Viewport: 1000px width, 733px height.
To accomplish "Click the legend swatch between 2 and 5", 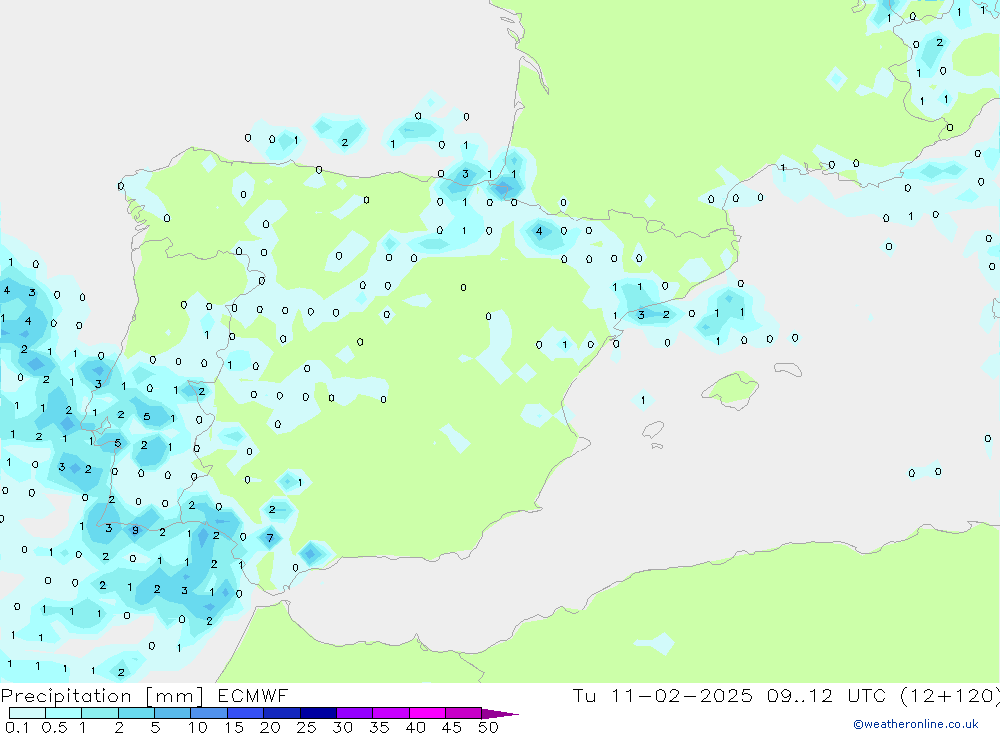I will tap(136, 713).
